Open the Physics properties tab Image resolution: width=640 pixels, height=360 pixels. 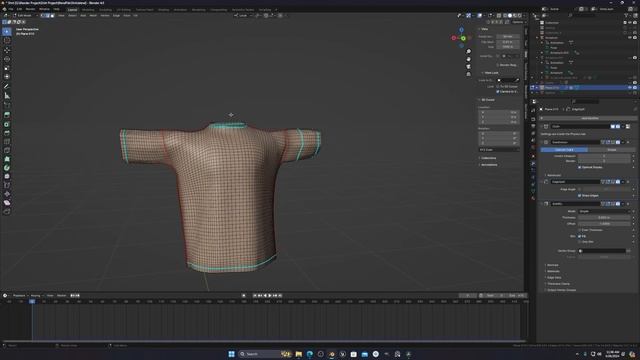533,177
